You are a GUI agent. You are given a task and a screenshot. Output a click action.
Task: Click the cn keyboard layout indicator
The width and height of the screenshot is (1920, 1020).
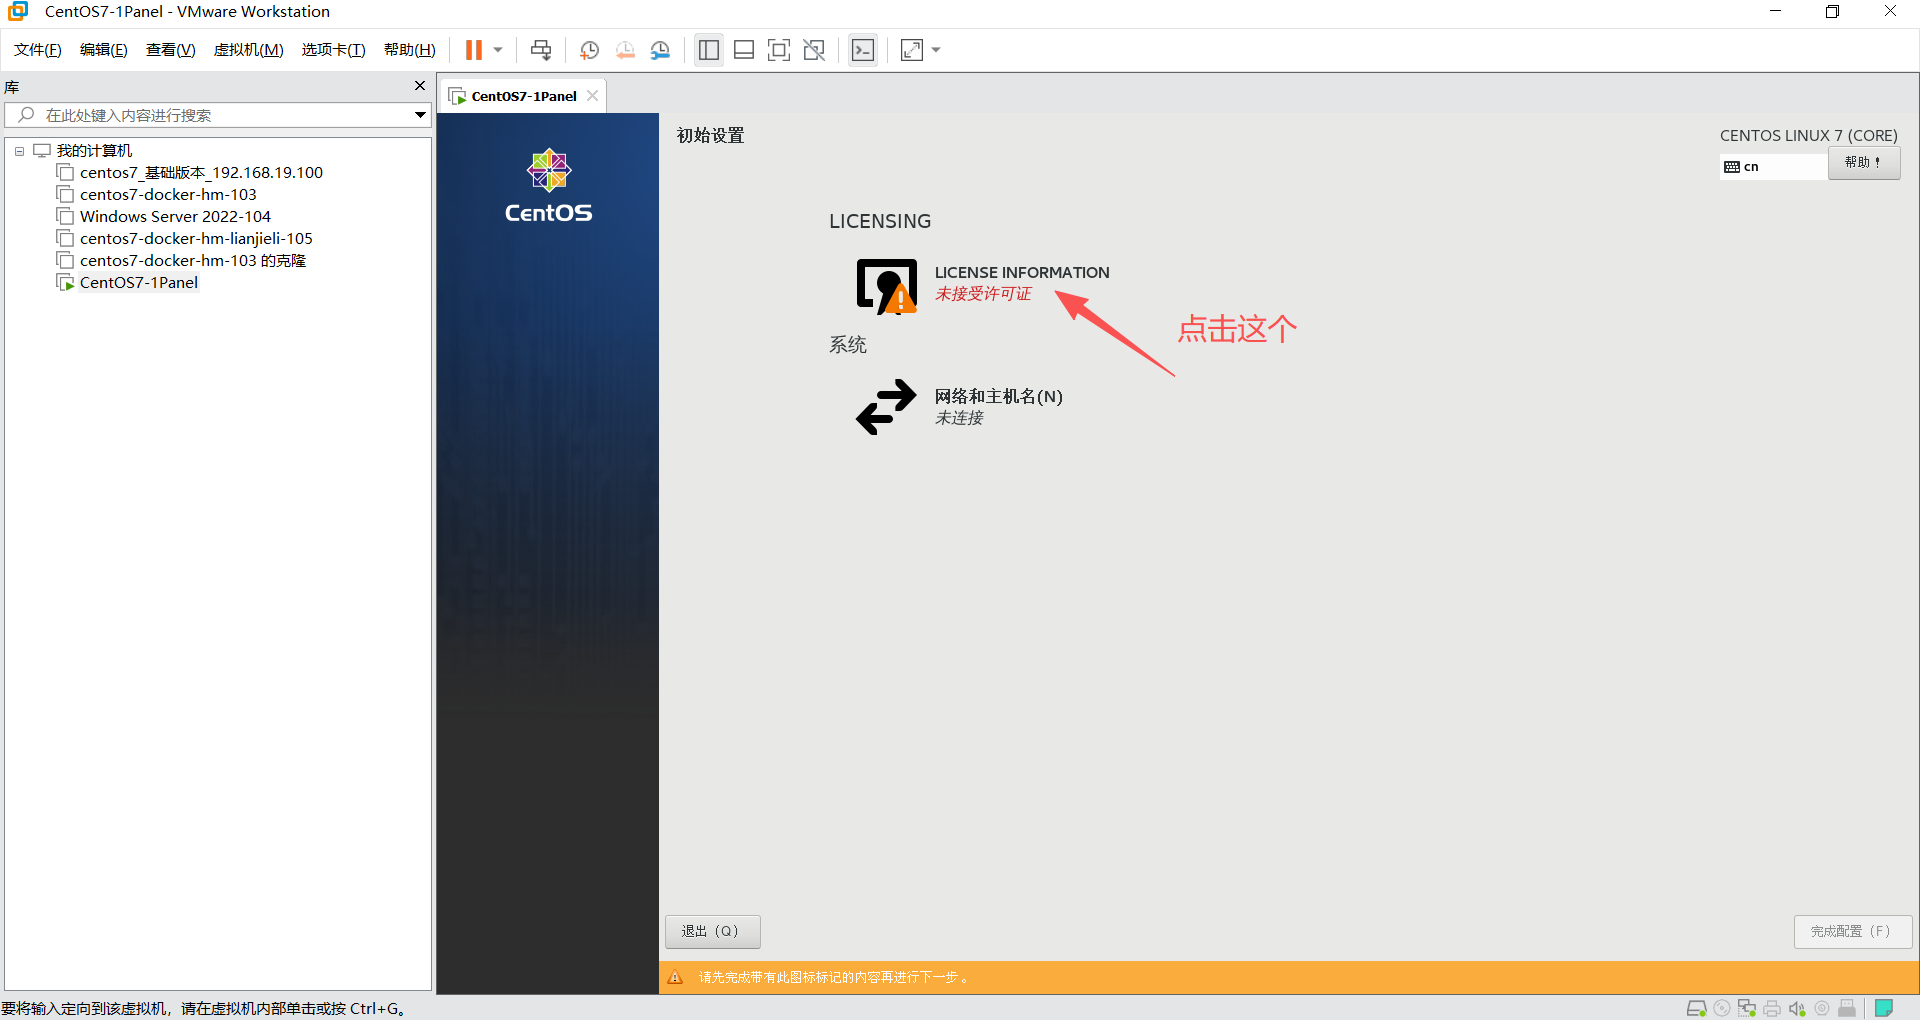pos(1772,166)
